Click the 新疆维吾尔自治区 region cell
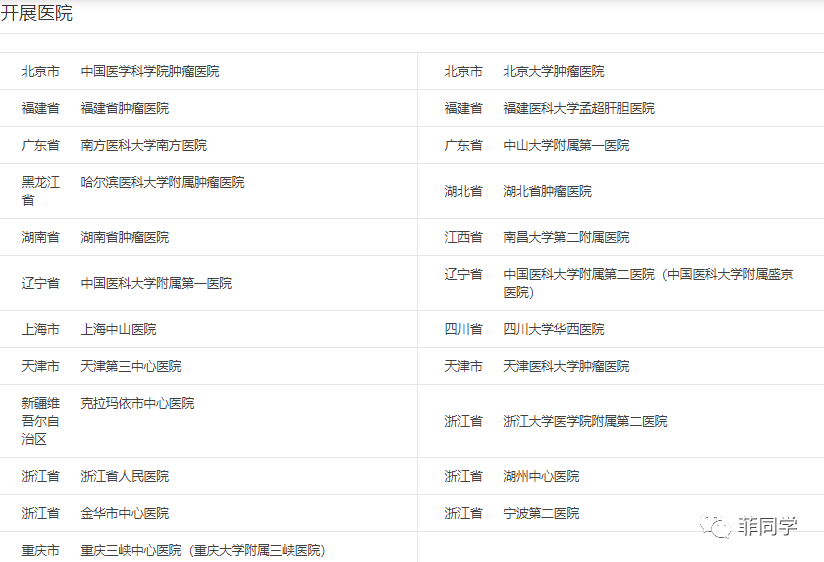This screenshot has width=824, height=562. (x=40, y=421)
